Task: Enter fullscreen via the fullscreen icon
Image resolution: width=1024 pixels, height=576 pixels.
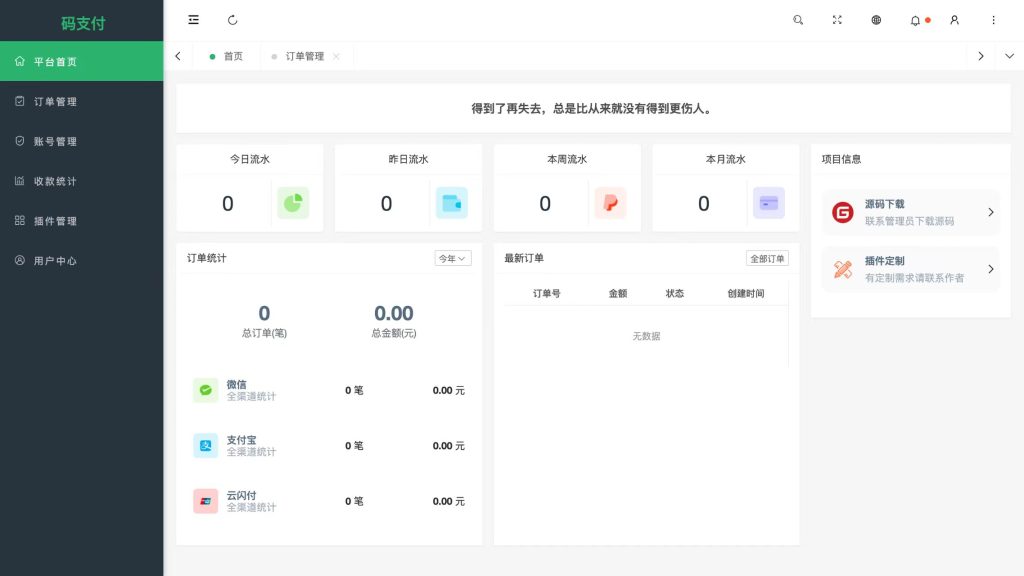Action: [837, 20]
